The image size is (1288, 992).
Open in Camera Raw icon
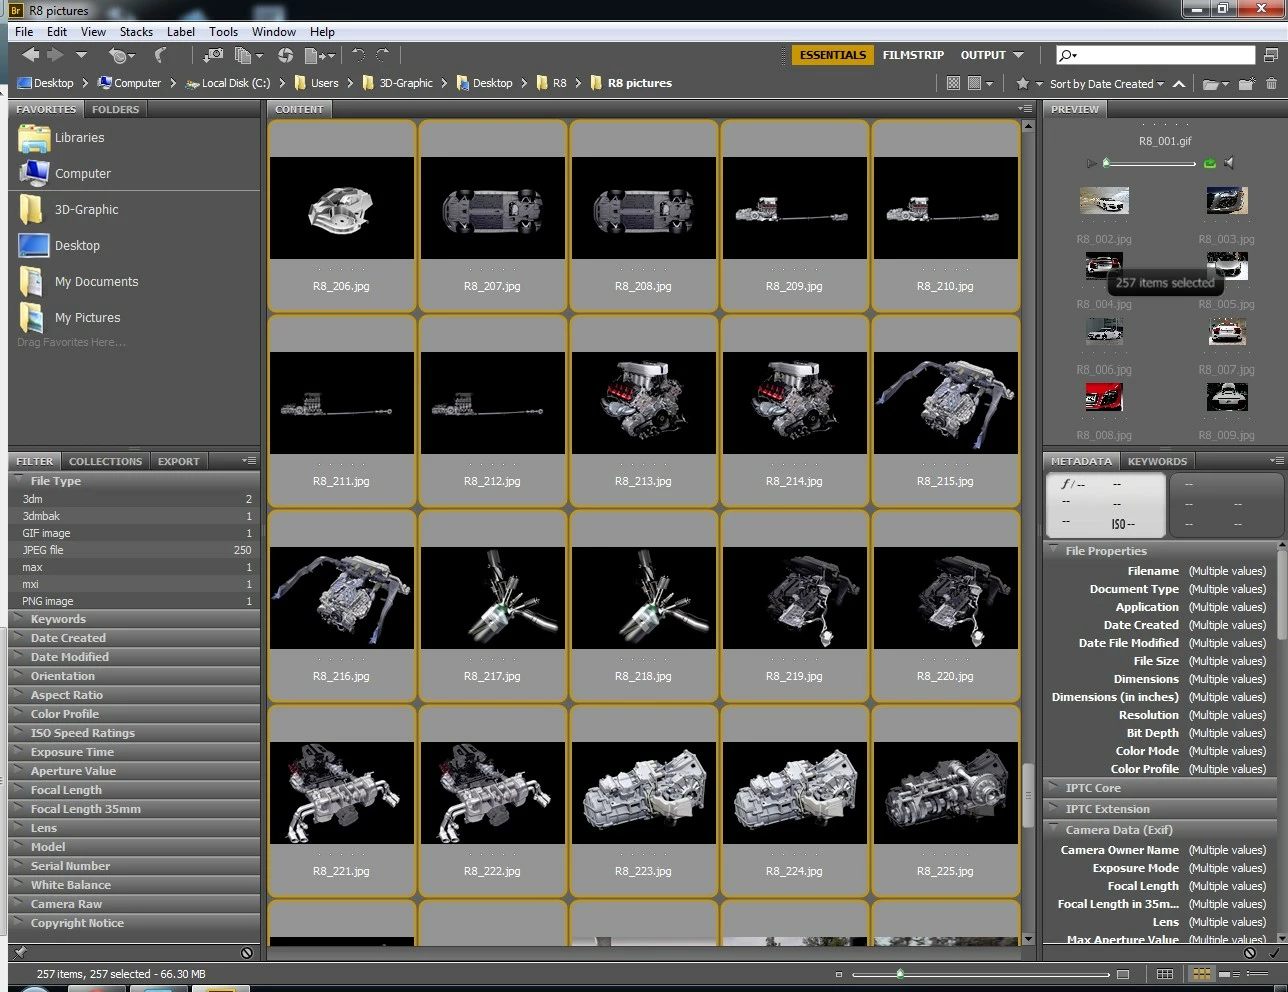(x=285, y=55)
